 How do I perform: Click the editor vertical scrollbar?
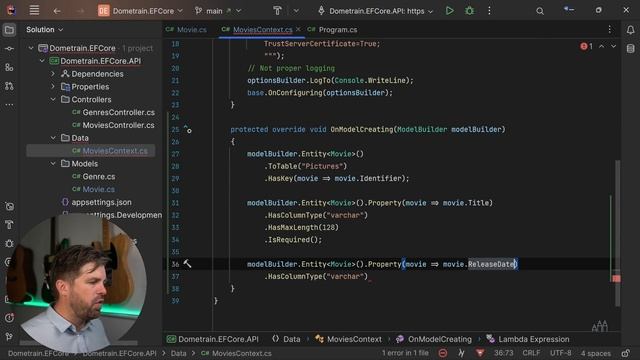point(618,233)
